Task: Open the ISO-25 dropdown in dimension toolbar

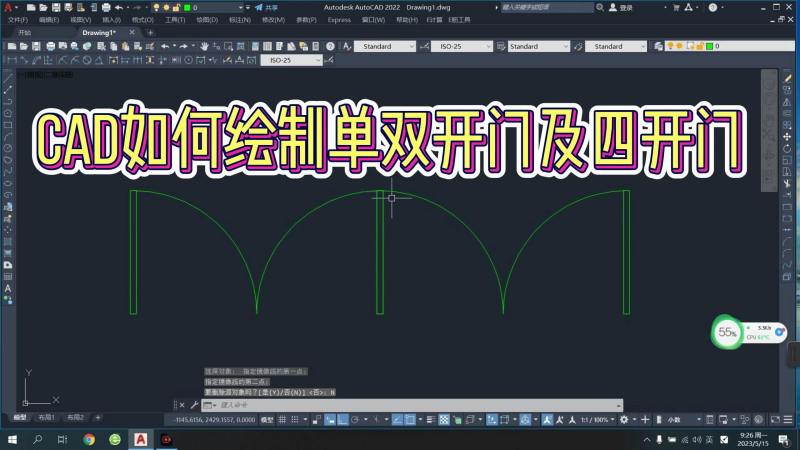Action: (x=291, y=60)
